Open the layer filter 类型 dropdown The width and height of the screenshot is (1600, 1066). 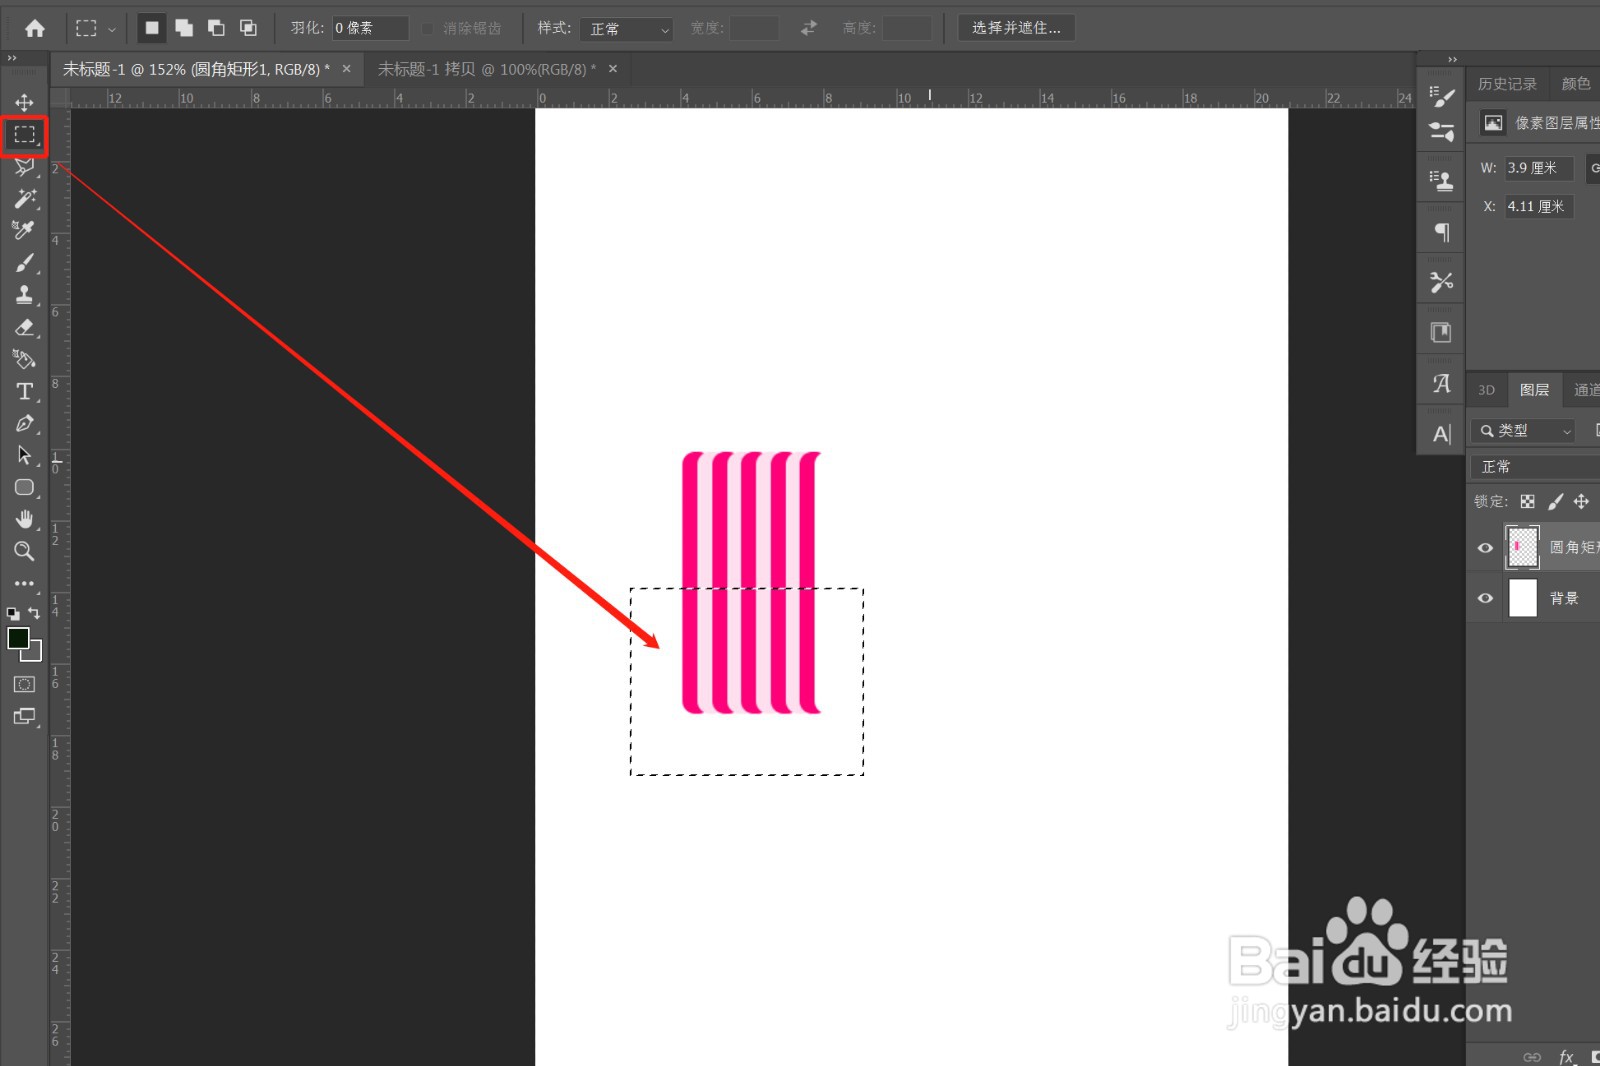(1523, 430)
